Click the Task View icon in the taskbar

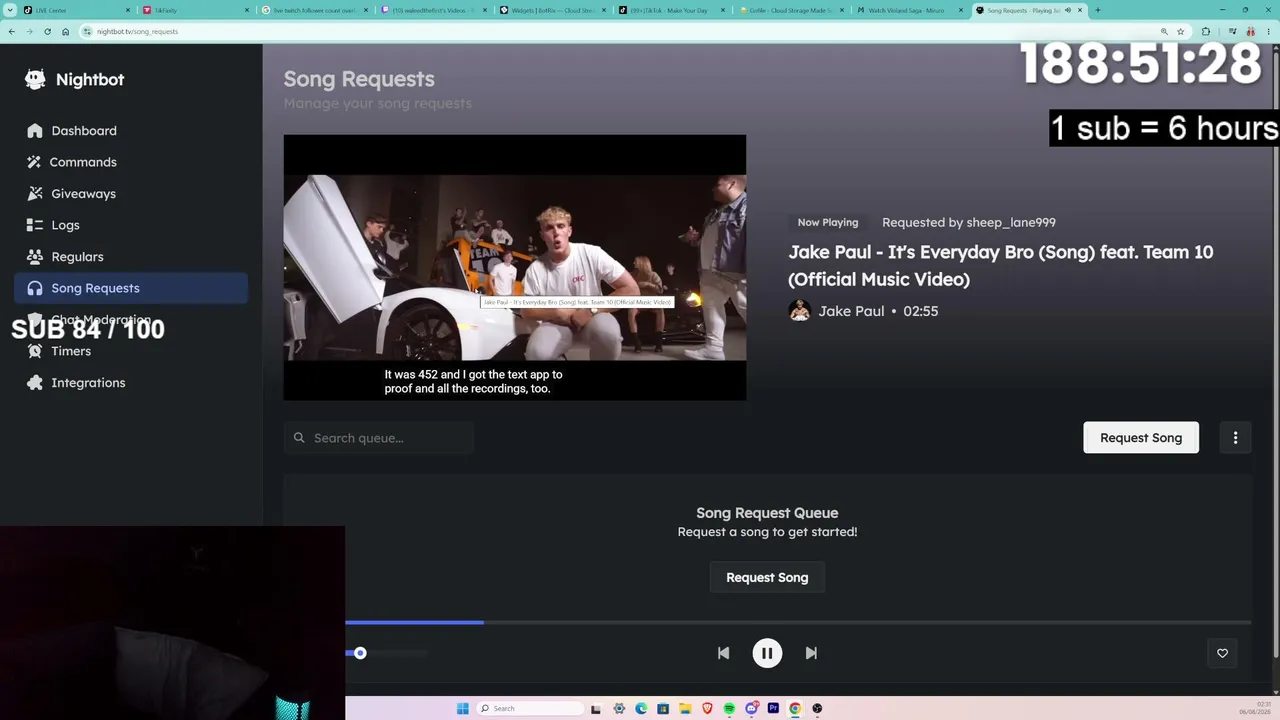point(597,708)
